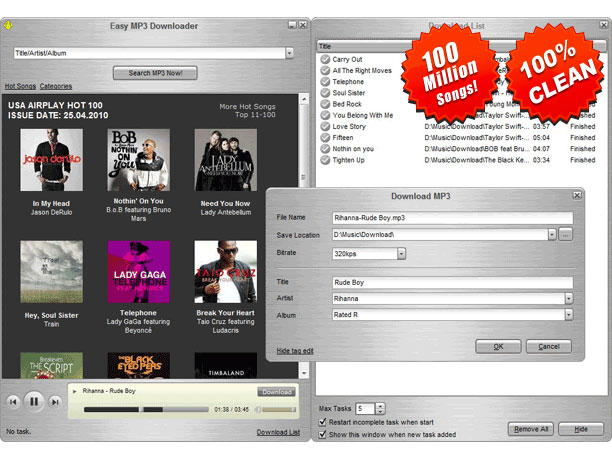Click the check icon beside Carry Out
The height and width of the screenshot is (459, 612).
[x=325, y=59]
